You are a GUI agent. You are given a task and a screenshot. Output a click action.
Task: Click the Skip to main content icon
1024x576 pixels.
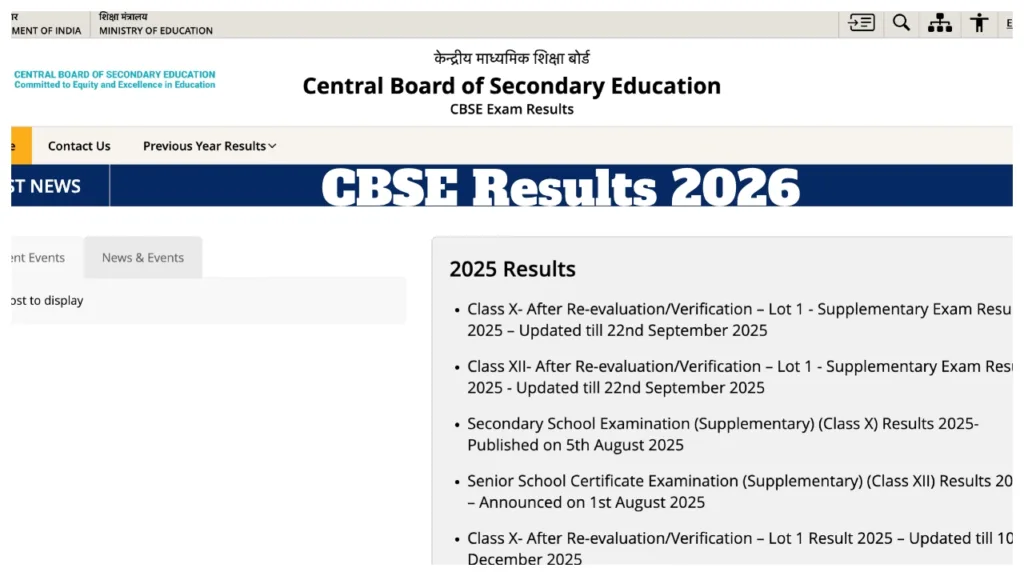click(860, 22)
